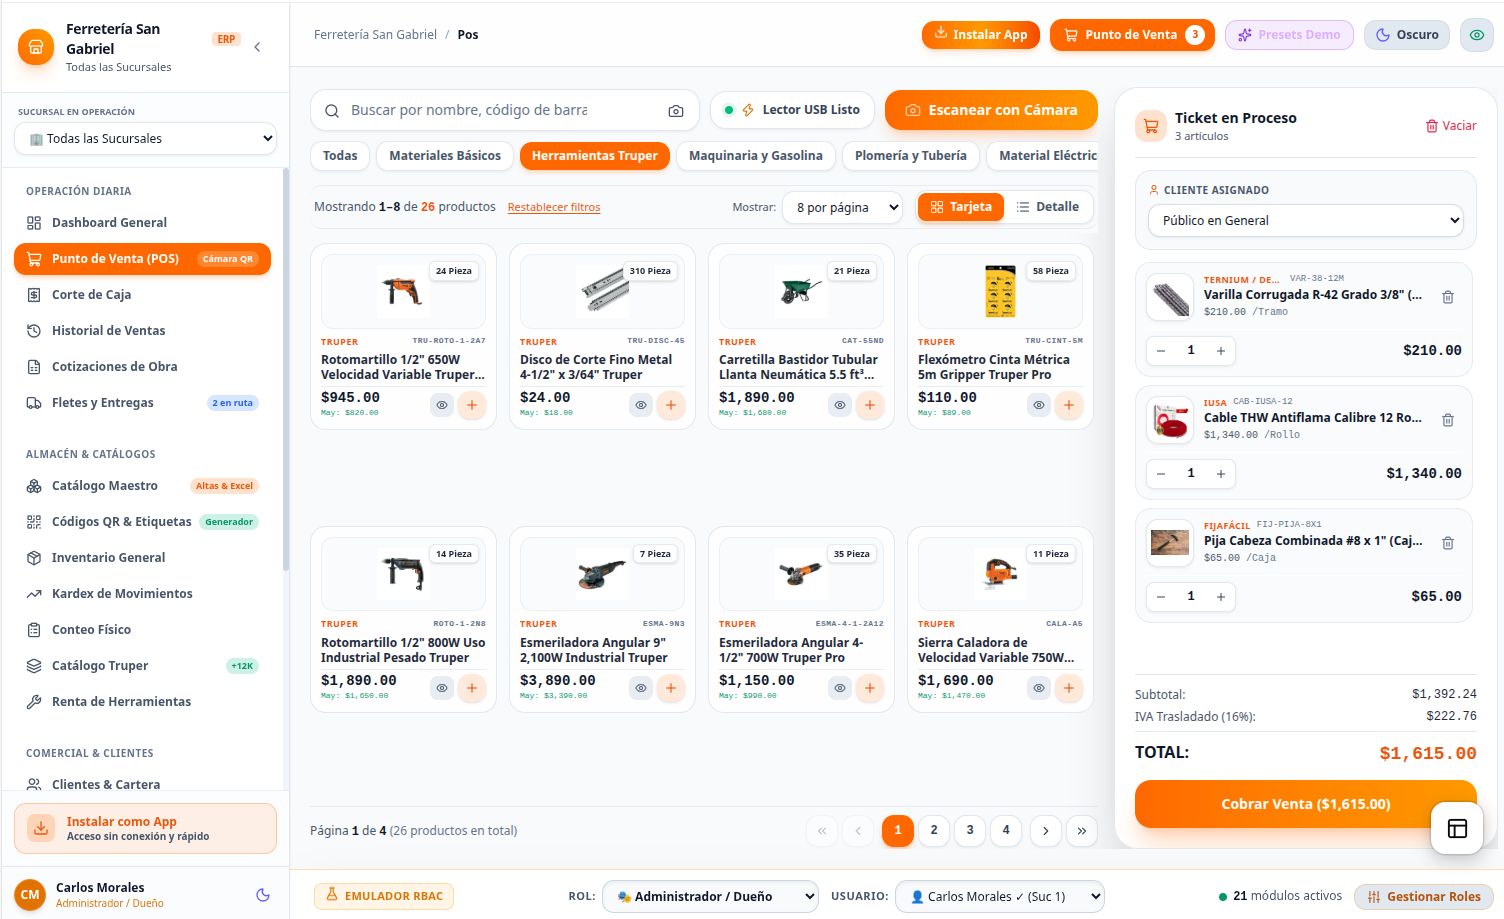Click the camera icon in the search box
This screenshot has width=1504, height=919.
click(x=676, y=111)
